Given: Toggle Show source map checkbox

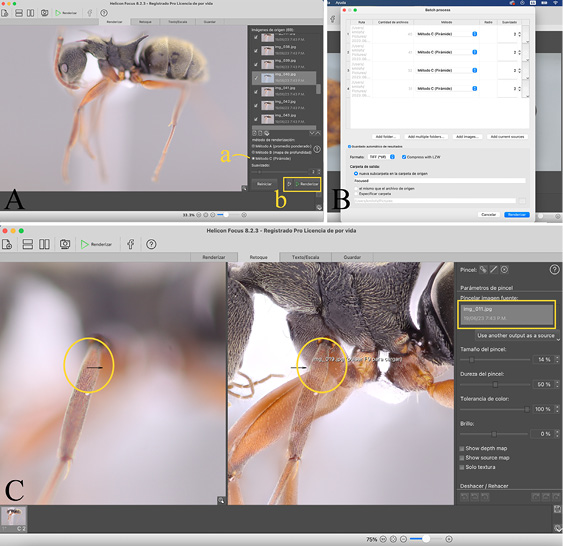Looking at the screenshot, I should (x=462, y=458).
